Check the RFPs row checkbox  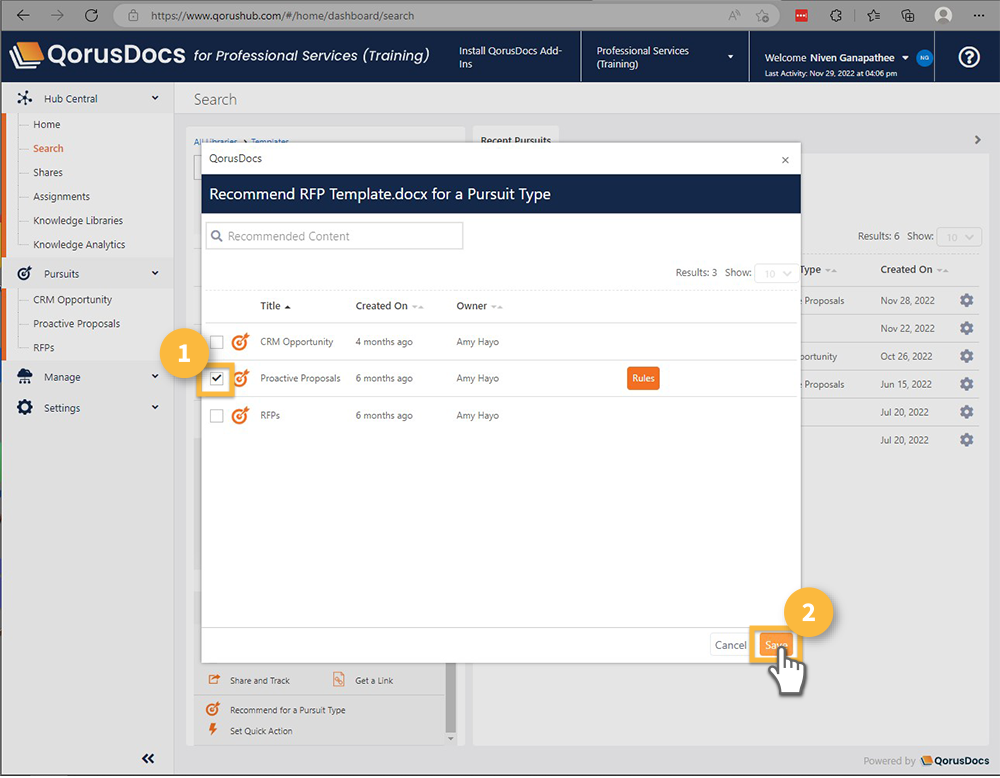click(x=217, y=416)
